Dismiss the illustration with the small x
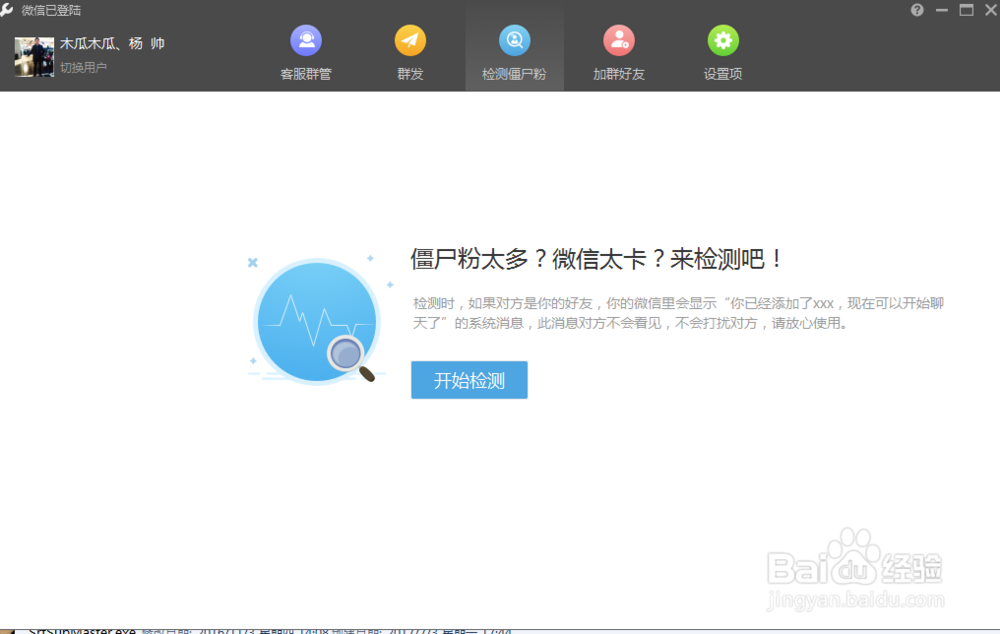 coord(251,262)
